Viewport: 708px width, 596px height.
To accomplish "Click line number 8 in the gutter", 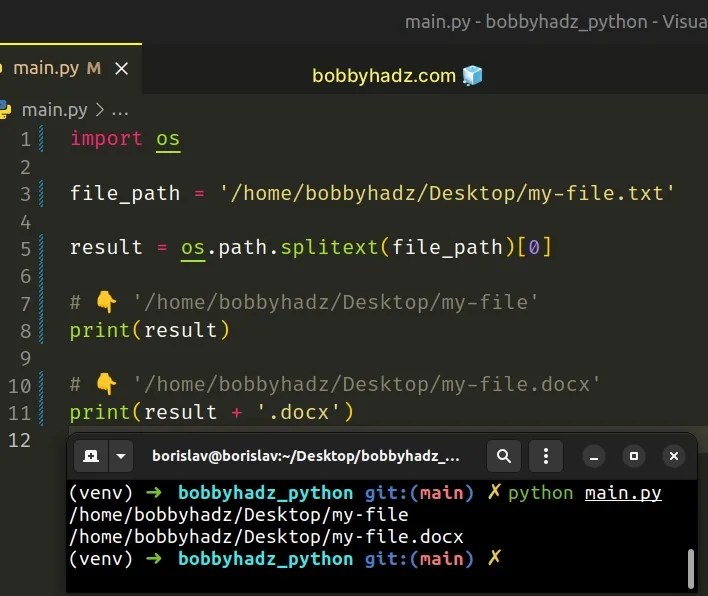I will [x=26, y=331].
